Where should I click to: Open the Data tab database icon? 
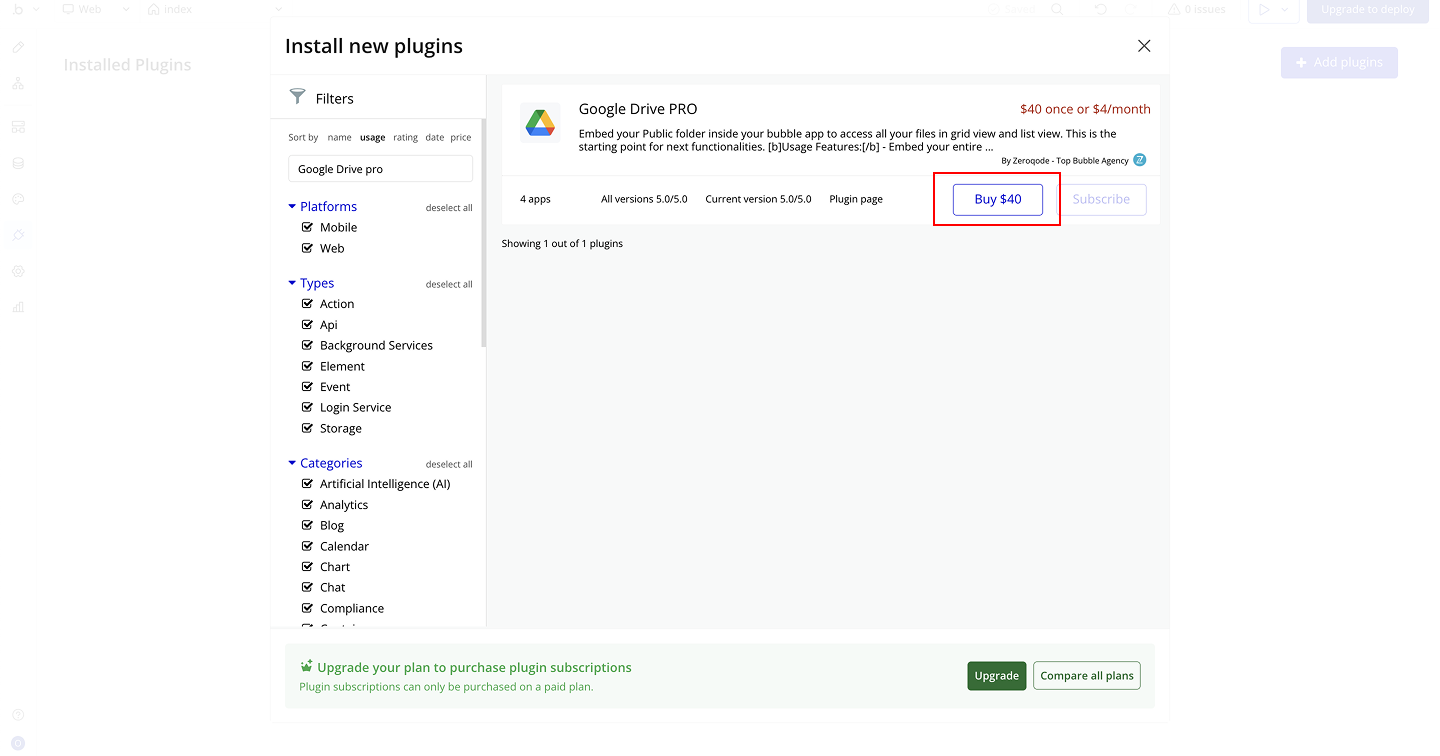click(x=18, y=163)
